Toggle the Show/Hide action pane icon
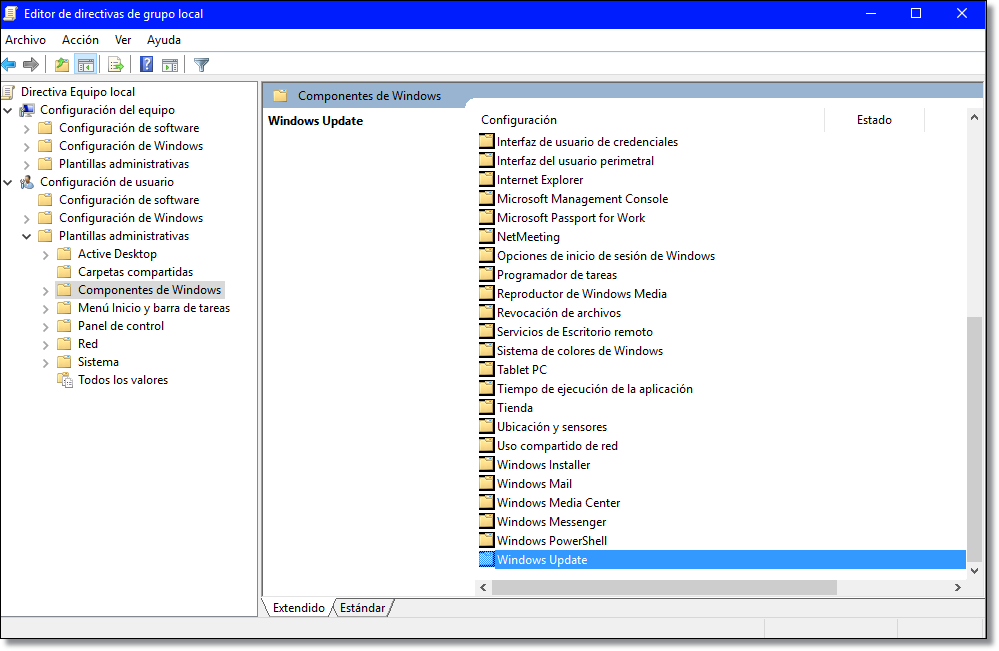The image size is (999, 651). pos(170,64)
